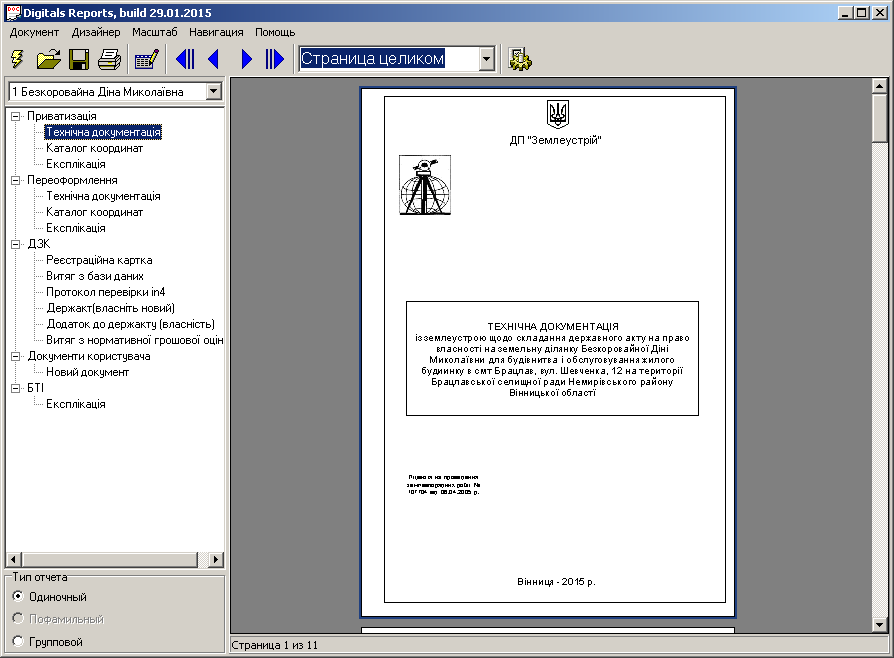The width and height of the screenshot is (894, 658).
Task: Open the report designer notepad icon
Action: 147,59
